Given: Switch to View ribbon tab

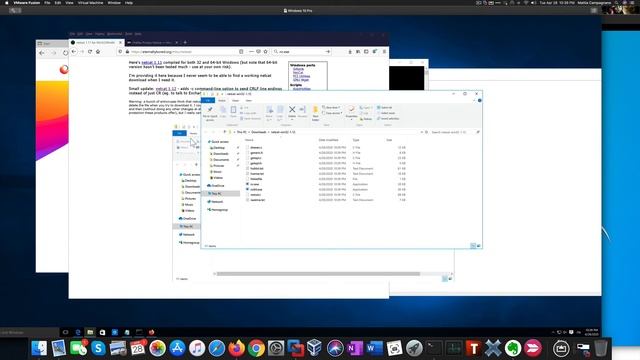Looking at the screenshot, I should point(249,100).
